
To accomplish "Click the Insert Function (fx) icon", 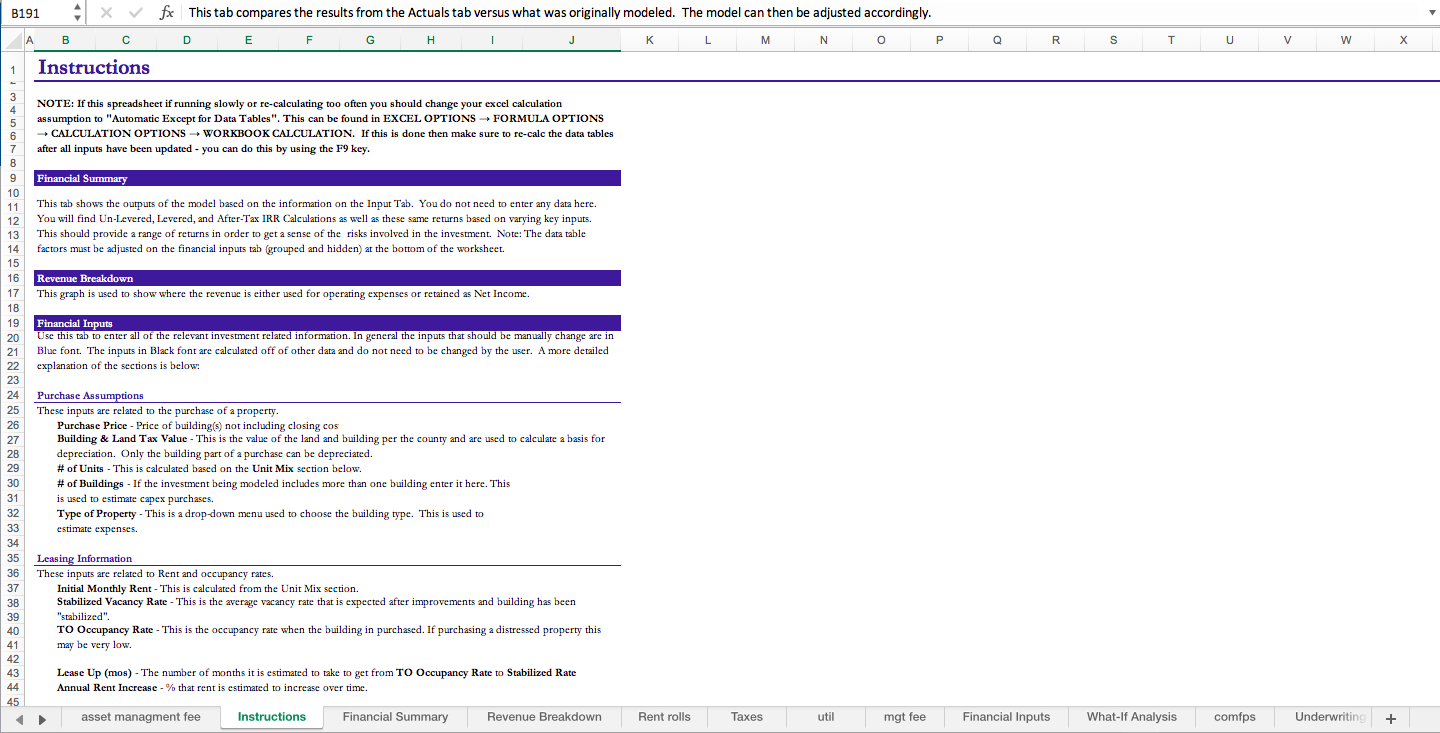I will (166, 12).
